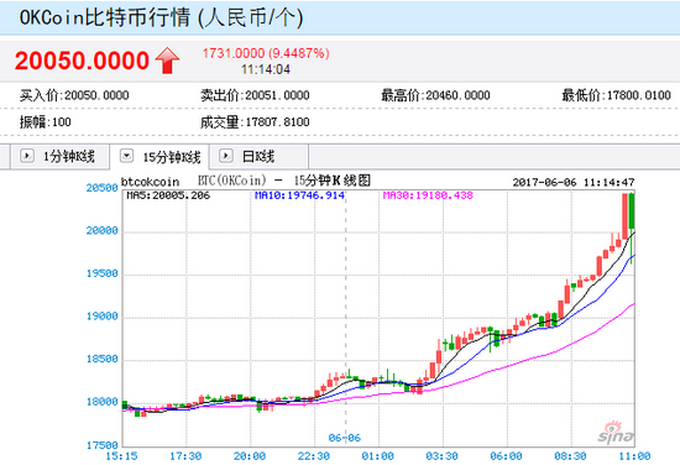680x465 pixels.
Task: Click the timestamp 11:14:04
Action: point(265,69)
